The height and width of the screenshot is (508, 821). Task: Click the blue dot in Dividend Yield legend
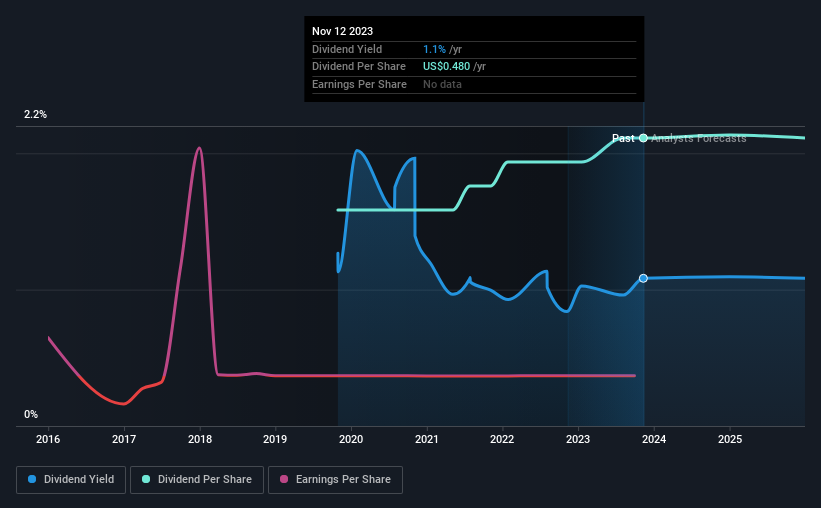pos(32,479)
